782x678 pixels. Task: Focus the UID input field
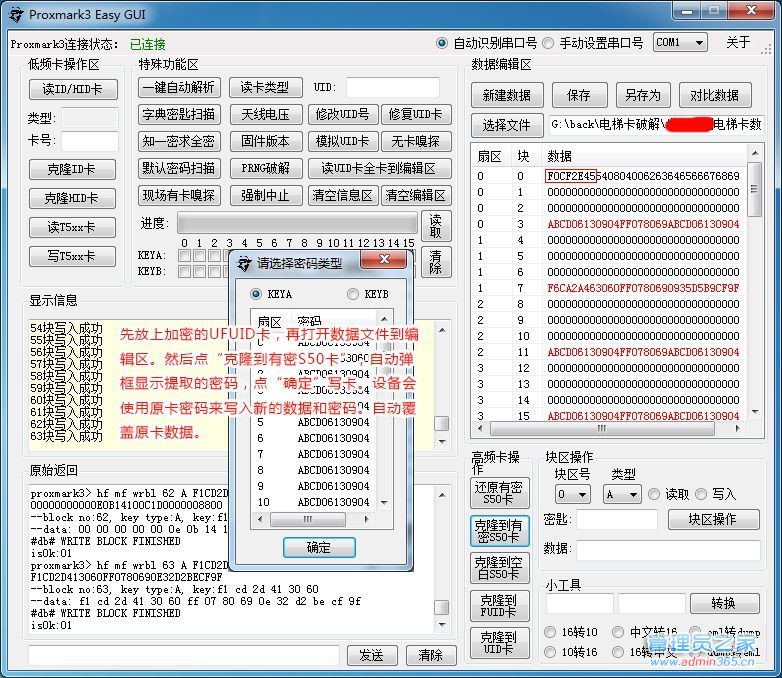393,87
